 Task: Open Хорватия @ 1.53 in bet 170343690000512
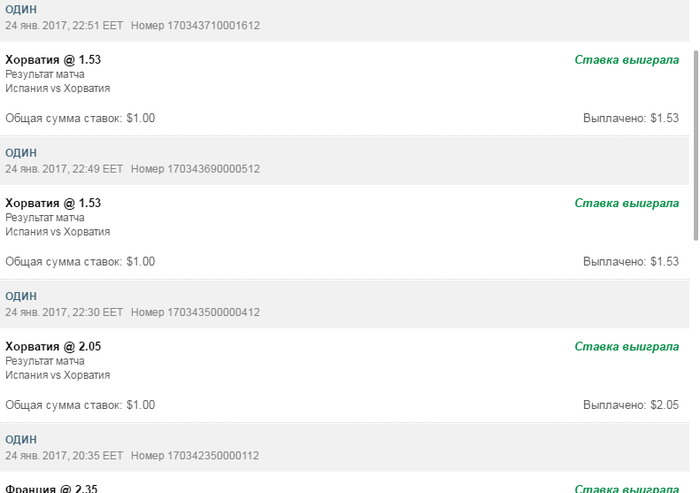(x=53, y=203)
